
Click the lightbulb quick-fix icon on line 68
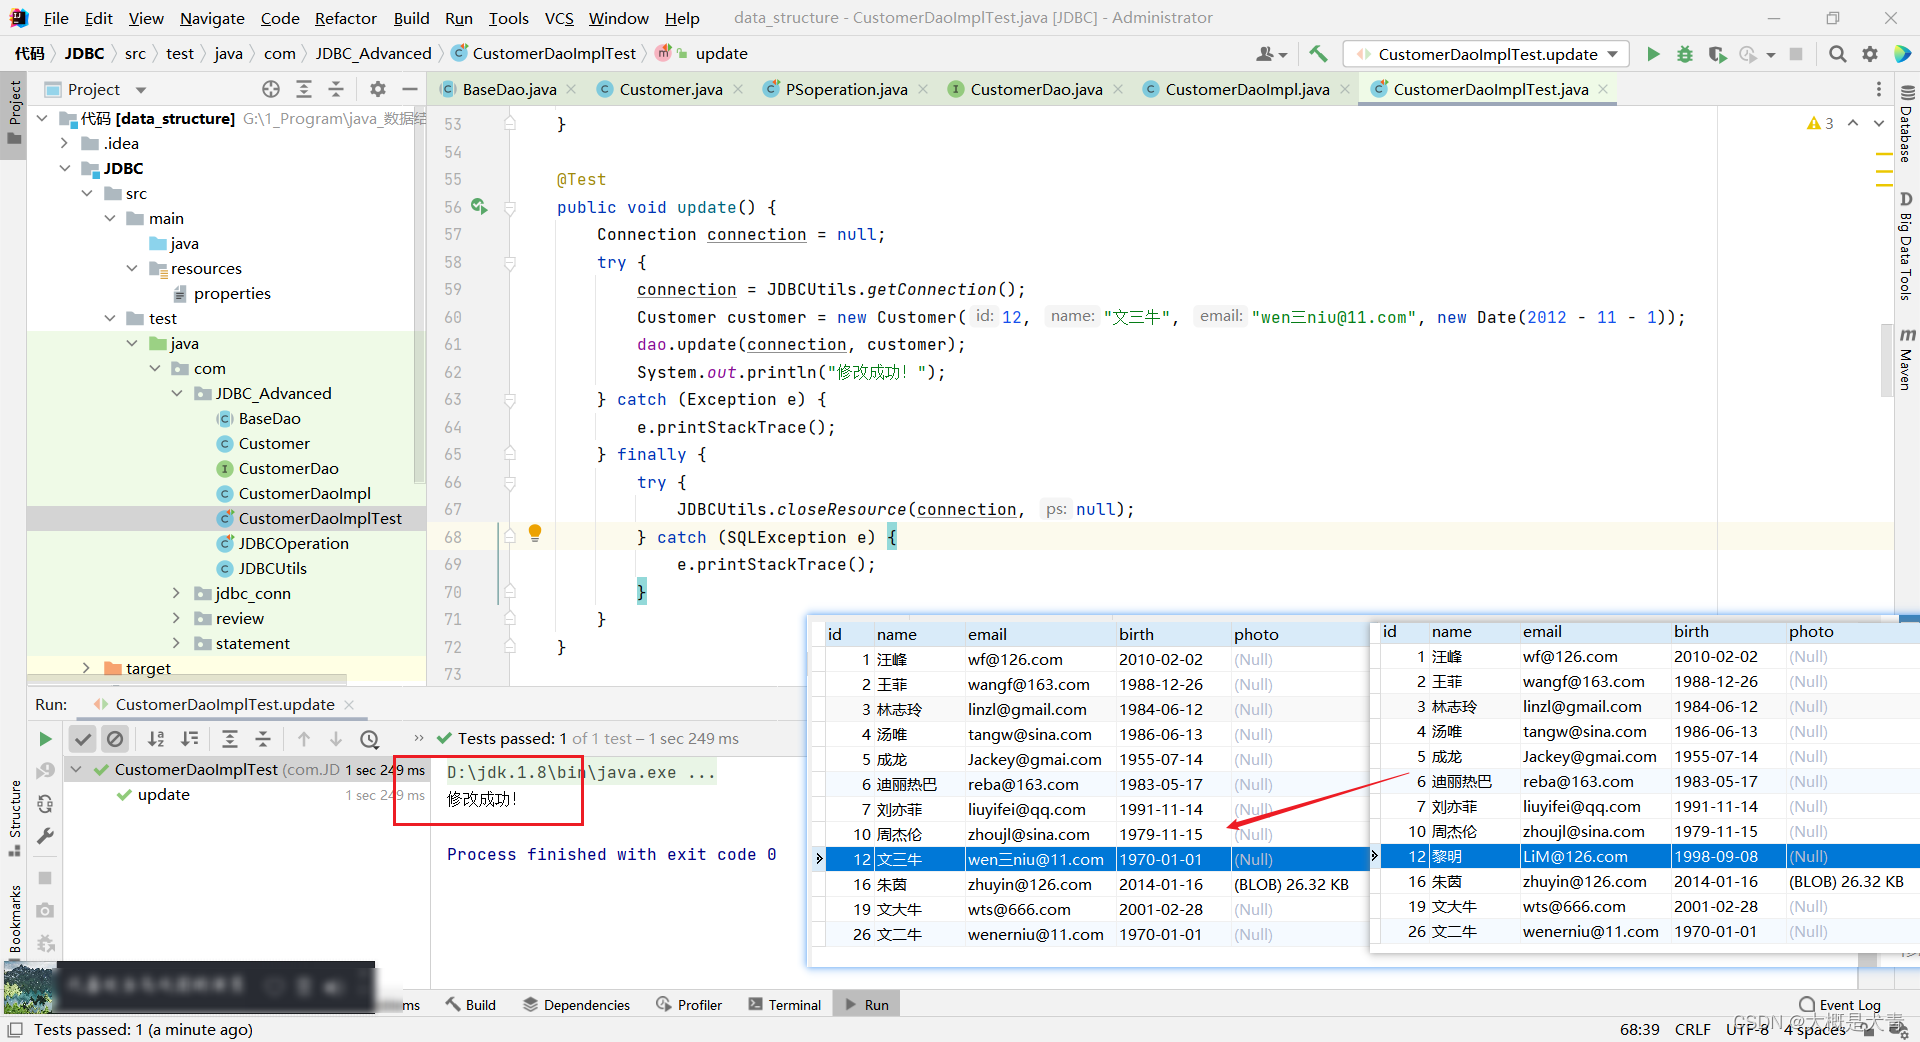[x=535, y=533]
